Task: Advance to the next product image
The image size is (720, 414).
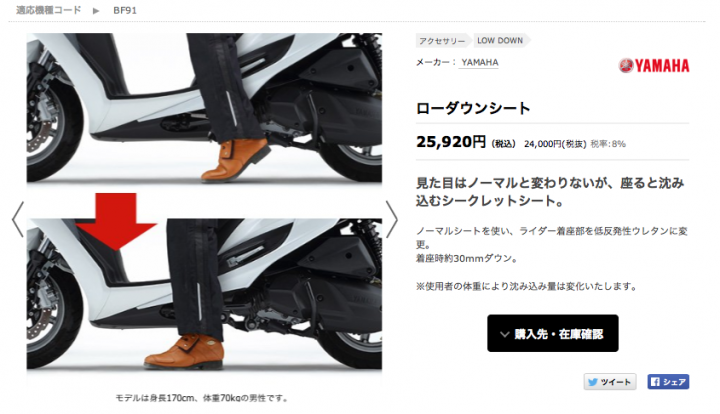Action: (391, 219)
